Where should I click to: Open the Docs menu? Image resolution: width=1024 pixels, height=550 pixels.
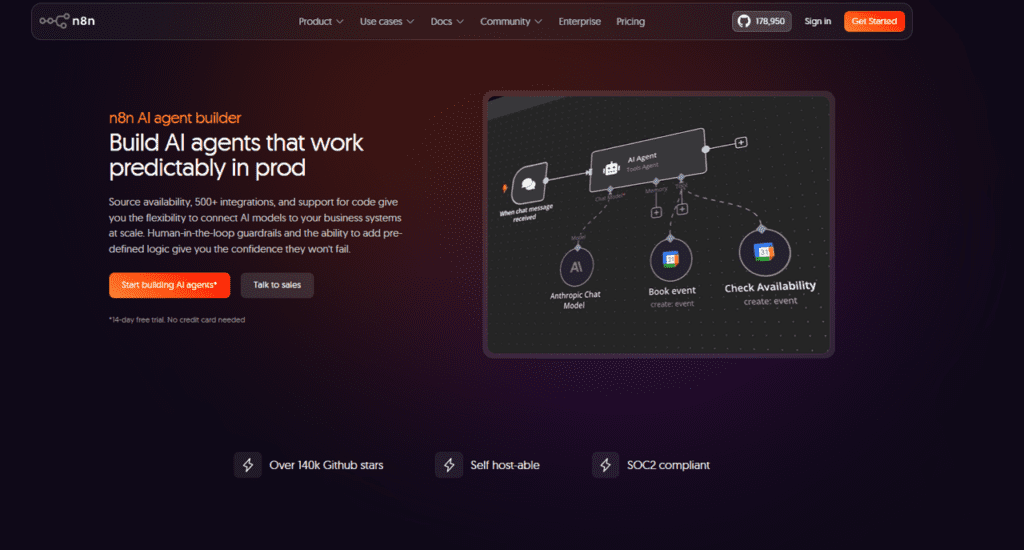(x=447, y=22)
